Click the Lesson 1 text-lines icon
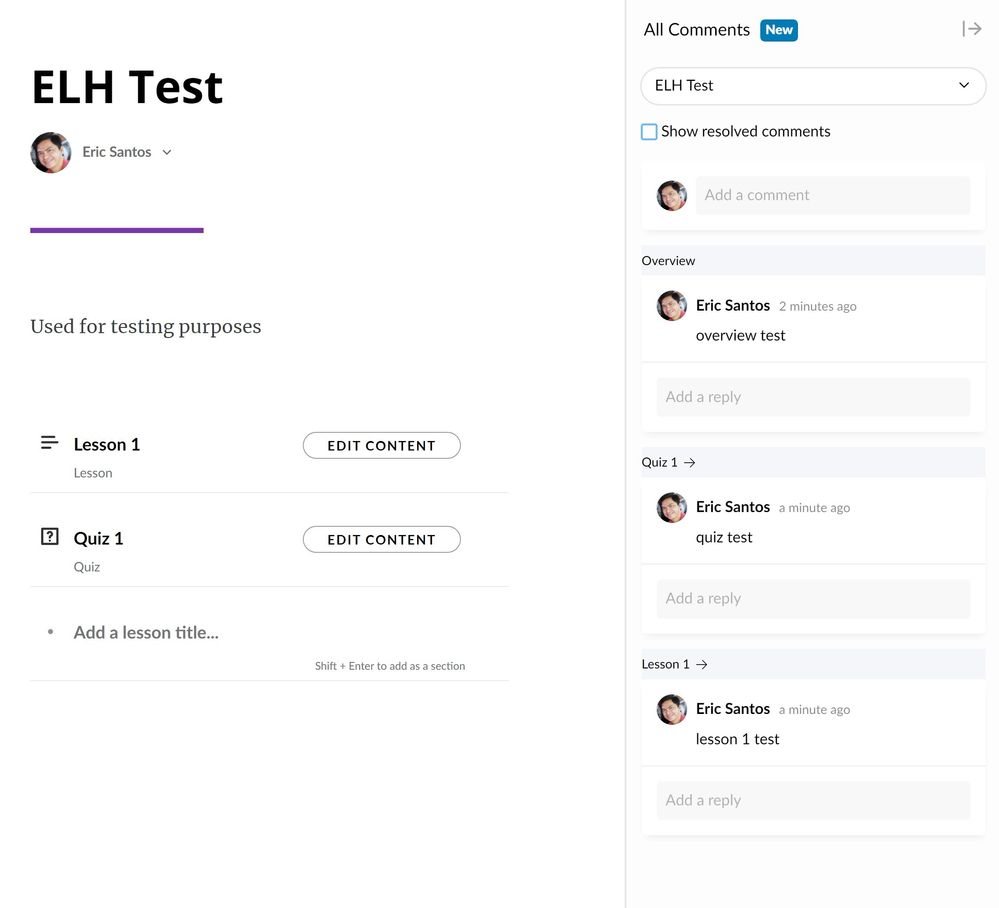Screen dimensions: 999x908 tap(49, 442)
